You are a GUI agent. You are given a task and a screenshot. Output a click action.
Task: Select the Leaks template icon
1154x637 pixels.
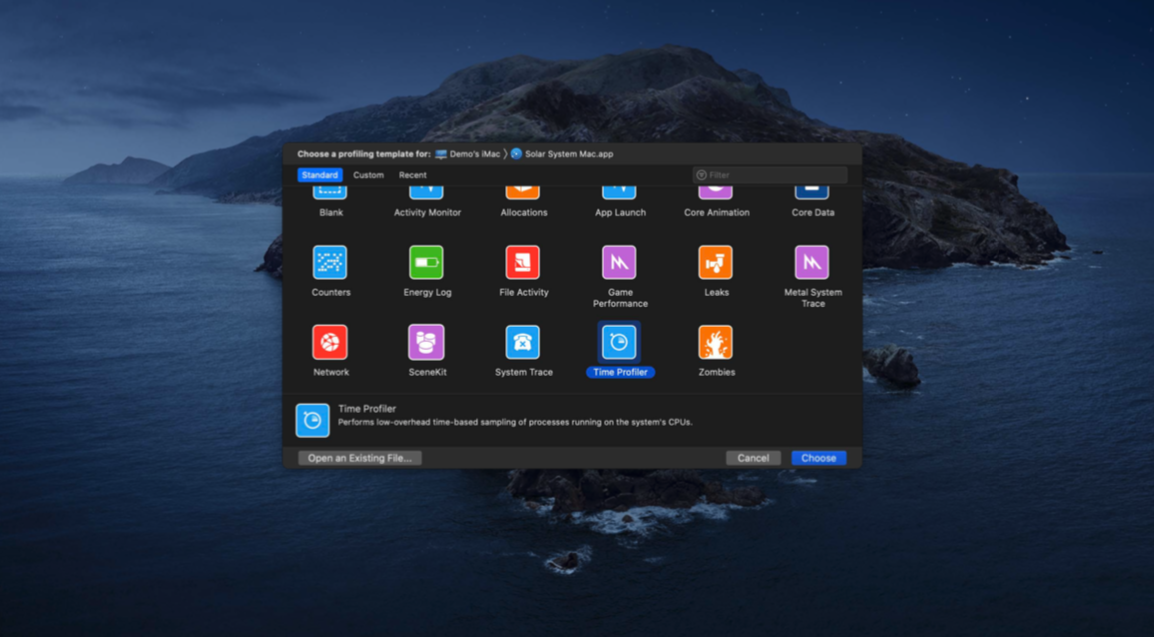click(x=715, y=263)
